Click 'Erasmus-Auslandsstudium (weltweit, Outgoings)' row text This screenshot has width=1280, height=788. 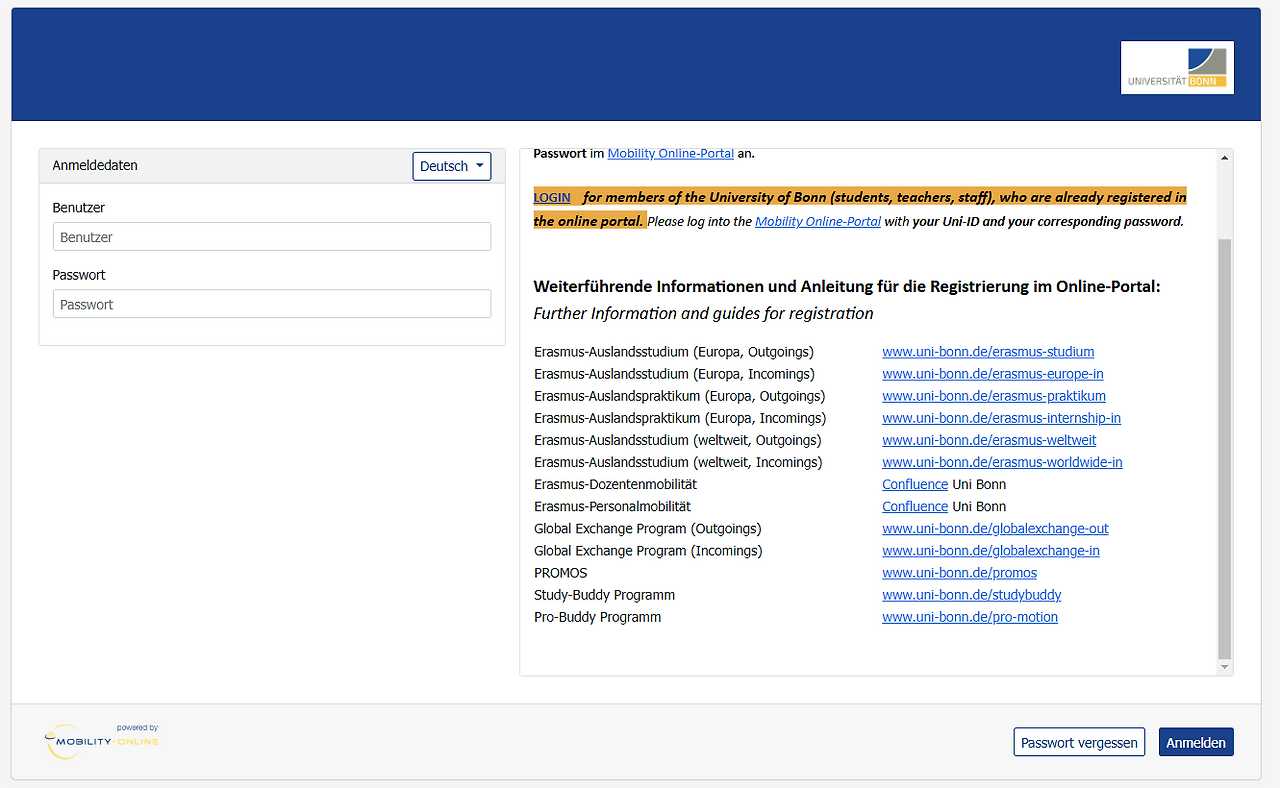678,440
